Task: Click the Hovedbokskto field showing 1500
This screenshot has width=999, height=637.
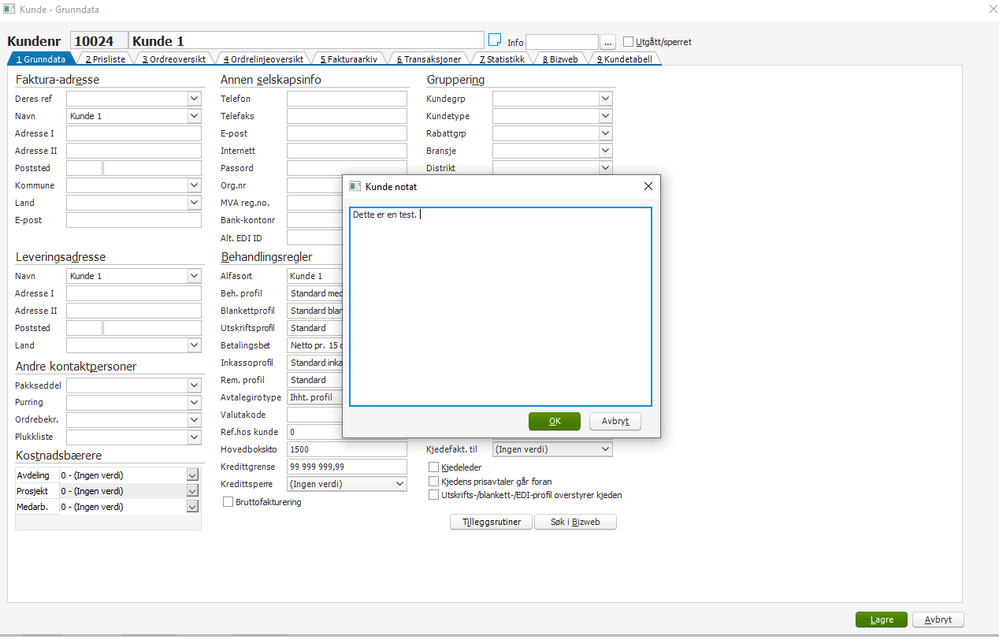Action: pos(347,449)
